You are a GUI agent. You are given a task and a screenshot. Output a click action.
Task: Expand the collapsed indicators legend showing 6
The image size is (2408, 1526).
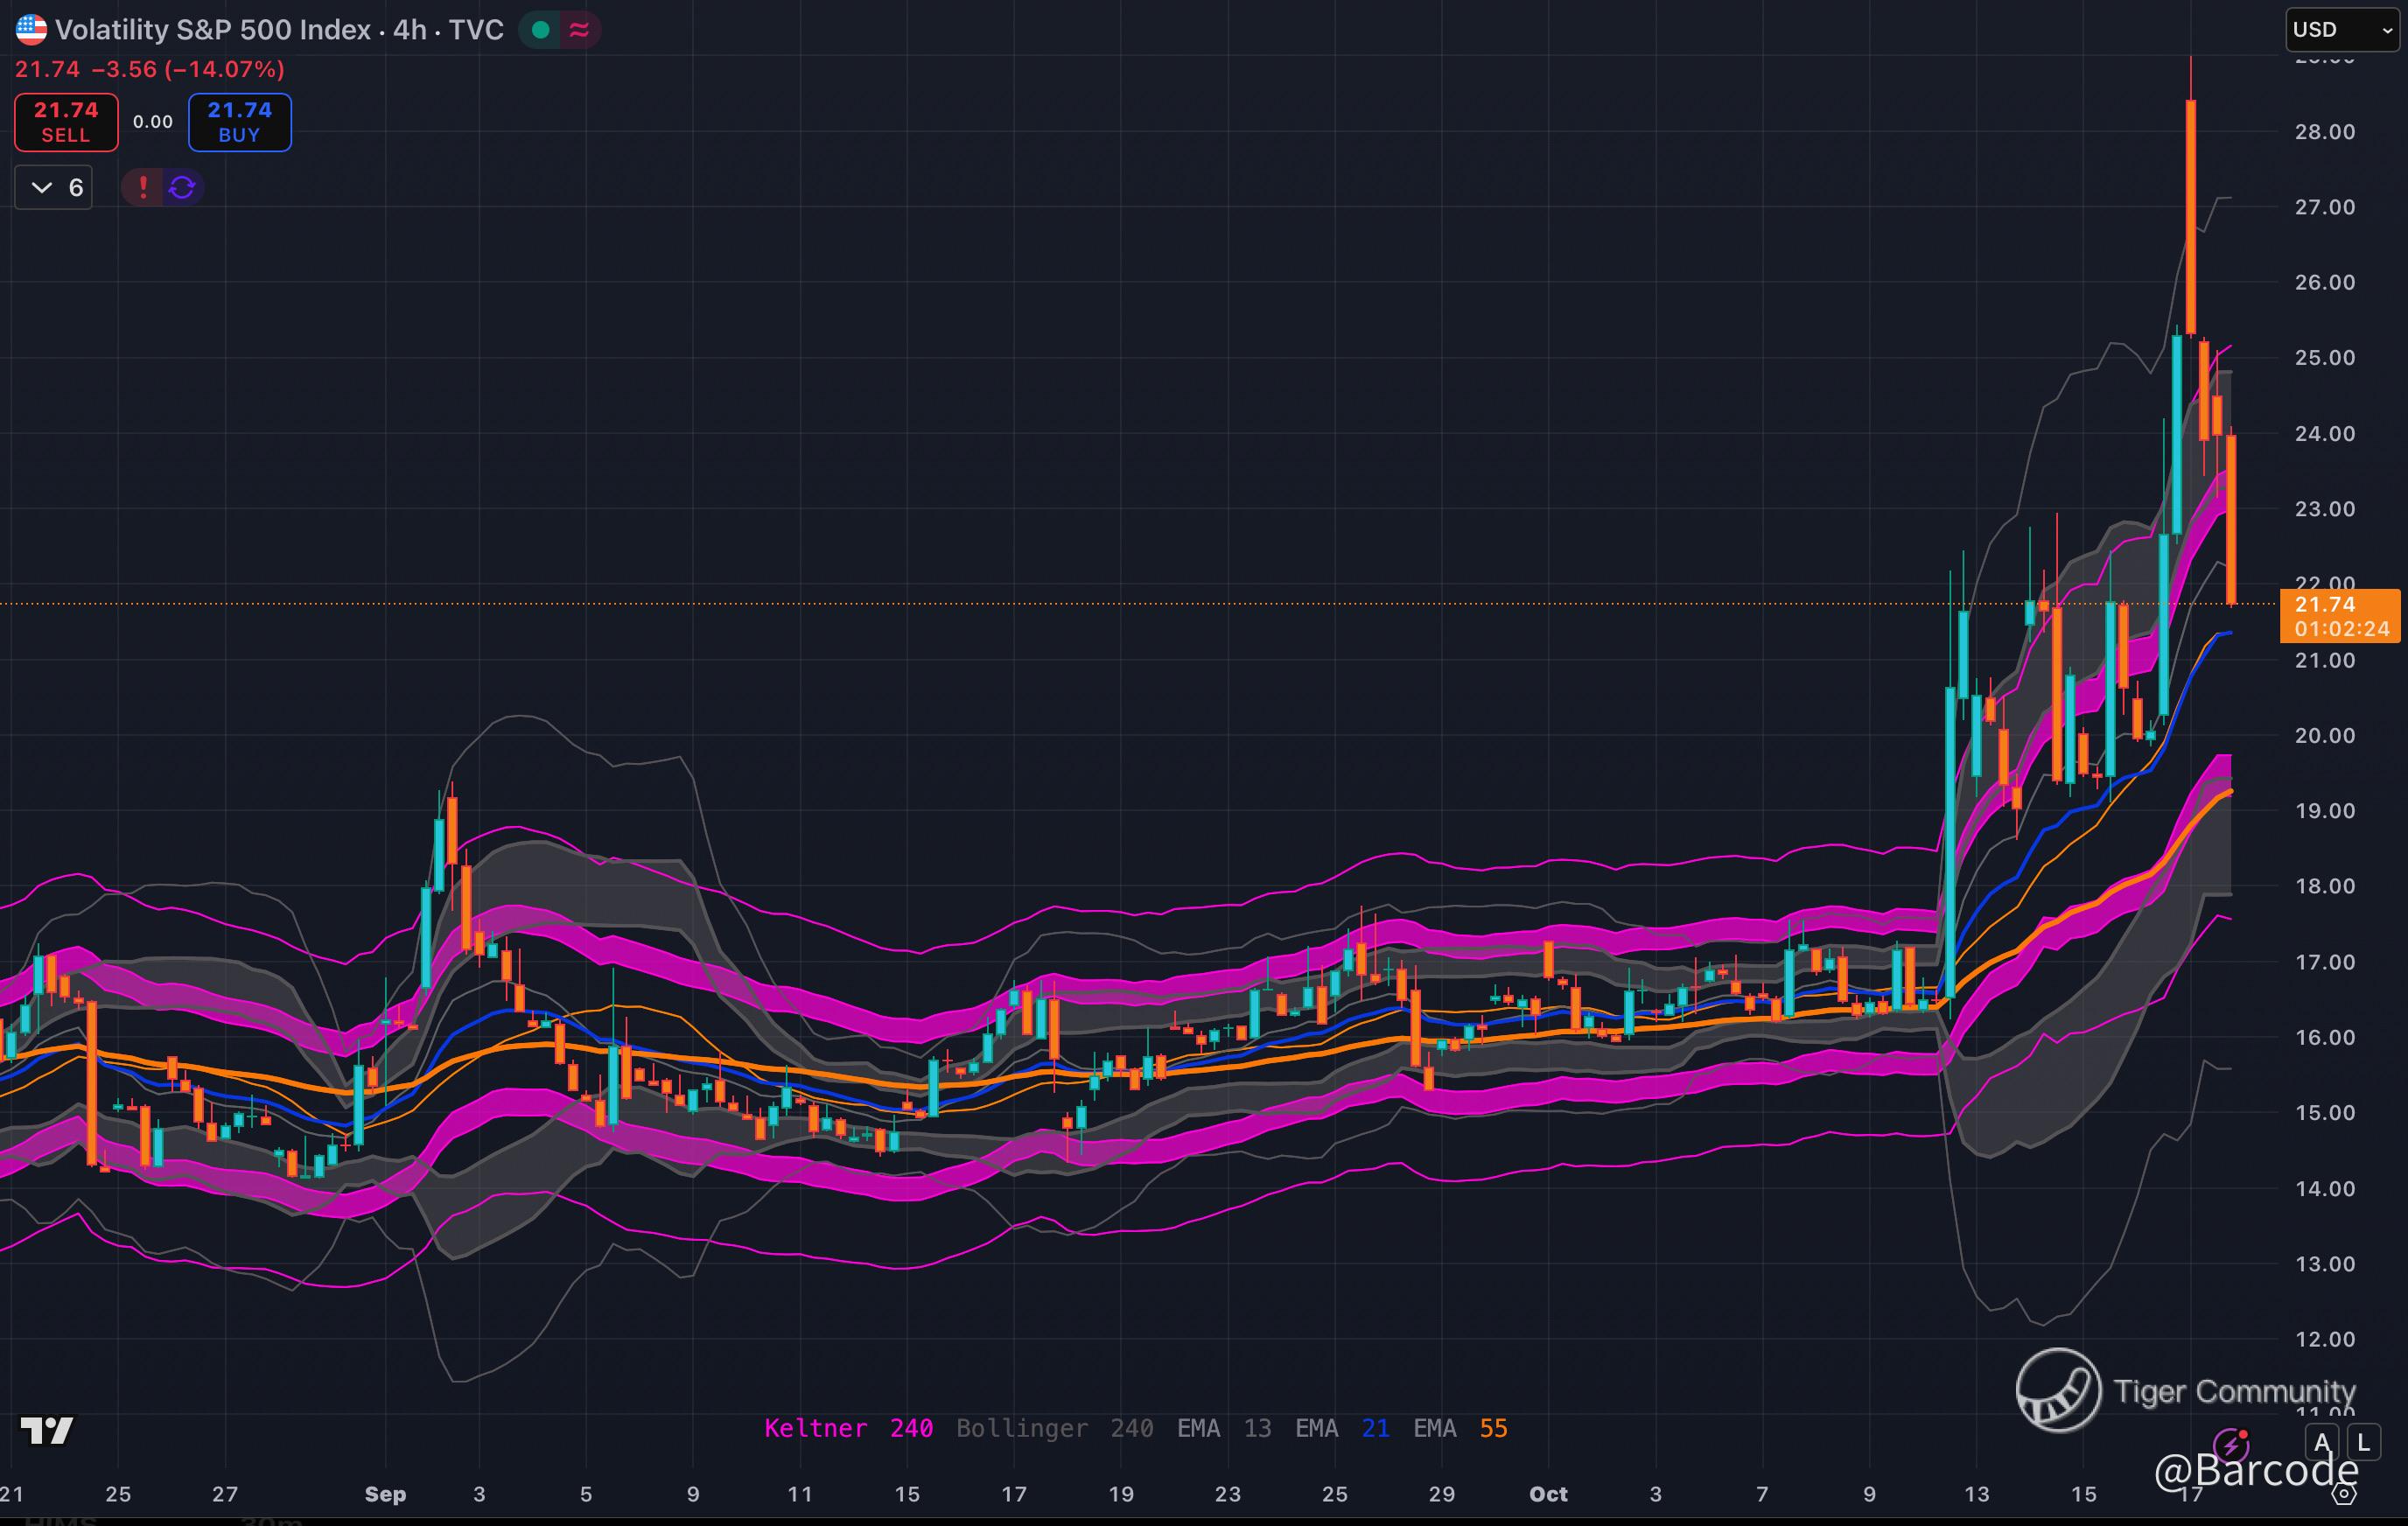[54, 187]
